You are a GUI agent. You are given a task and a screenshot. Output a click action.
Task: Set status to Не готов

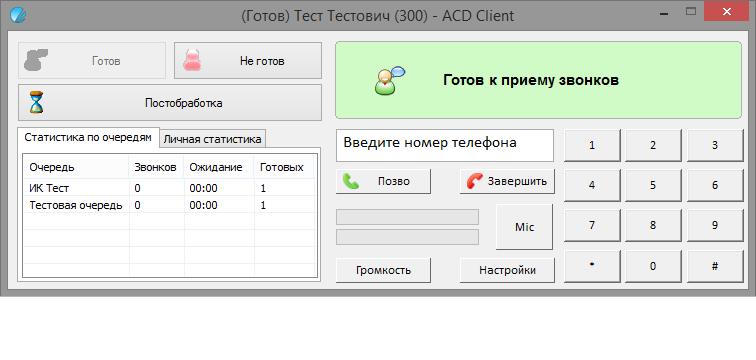click(248, 60)
